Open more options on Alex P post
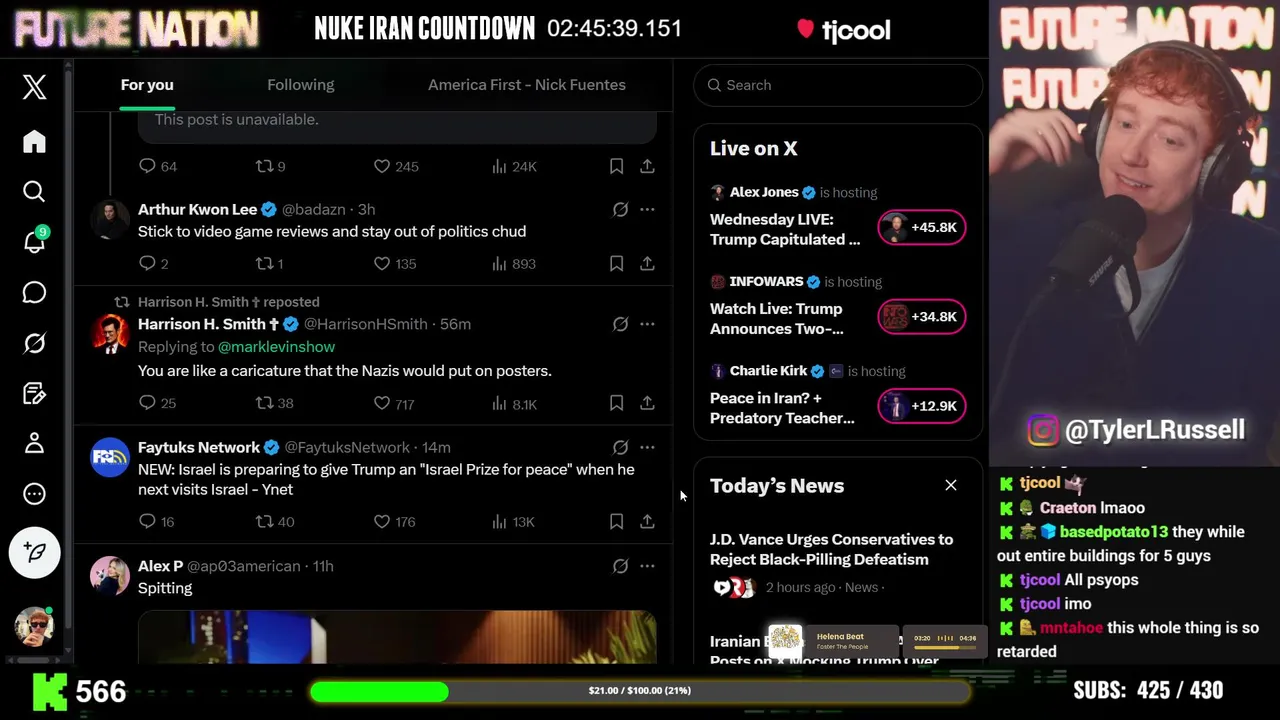This screenshot has width=1280, height=720. [x=647, y=566]
